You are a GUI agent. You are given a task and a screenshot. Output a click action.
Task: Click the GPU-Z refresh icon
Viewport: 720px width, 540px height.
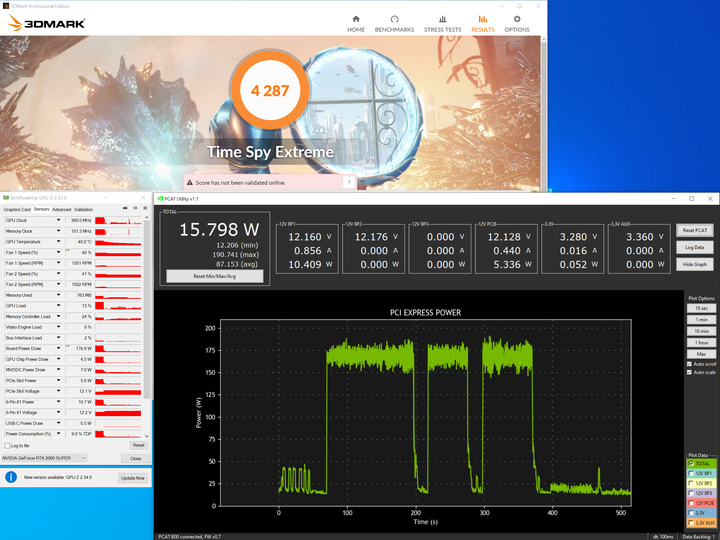point(135,208)
